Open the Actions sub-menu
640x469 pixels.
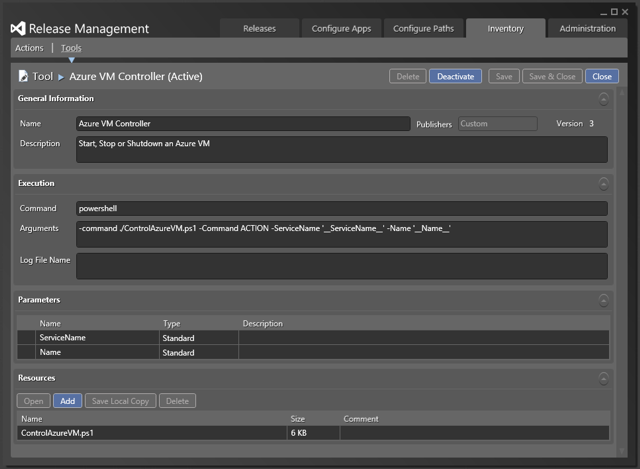pos(29,48)
